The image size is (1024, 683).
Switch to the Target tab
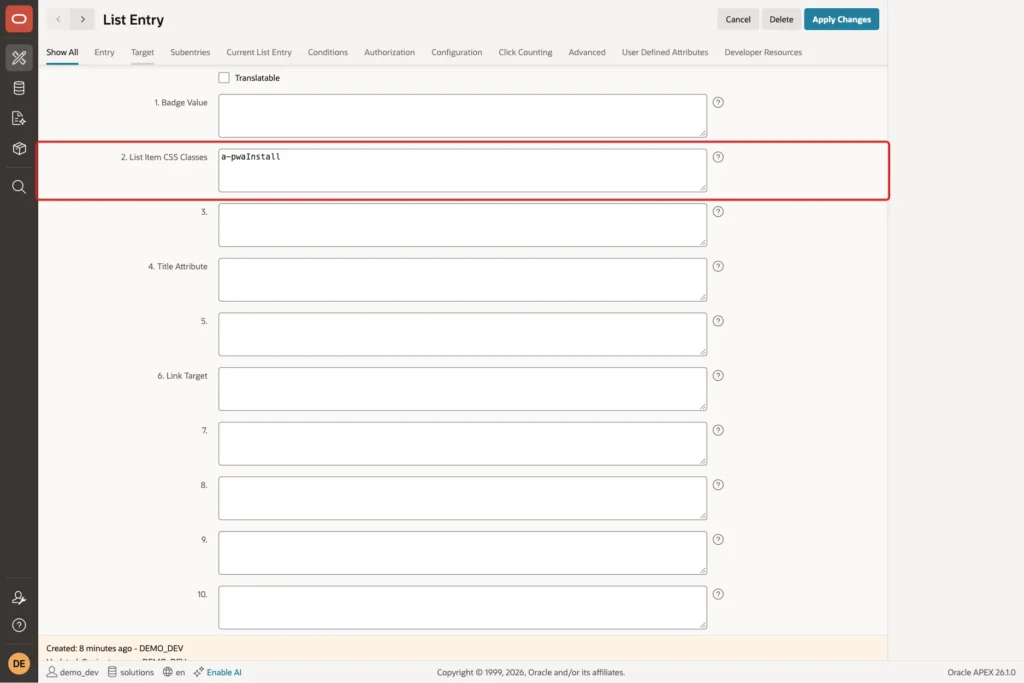pos(142,52)
